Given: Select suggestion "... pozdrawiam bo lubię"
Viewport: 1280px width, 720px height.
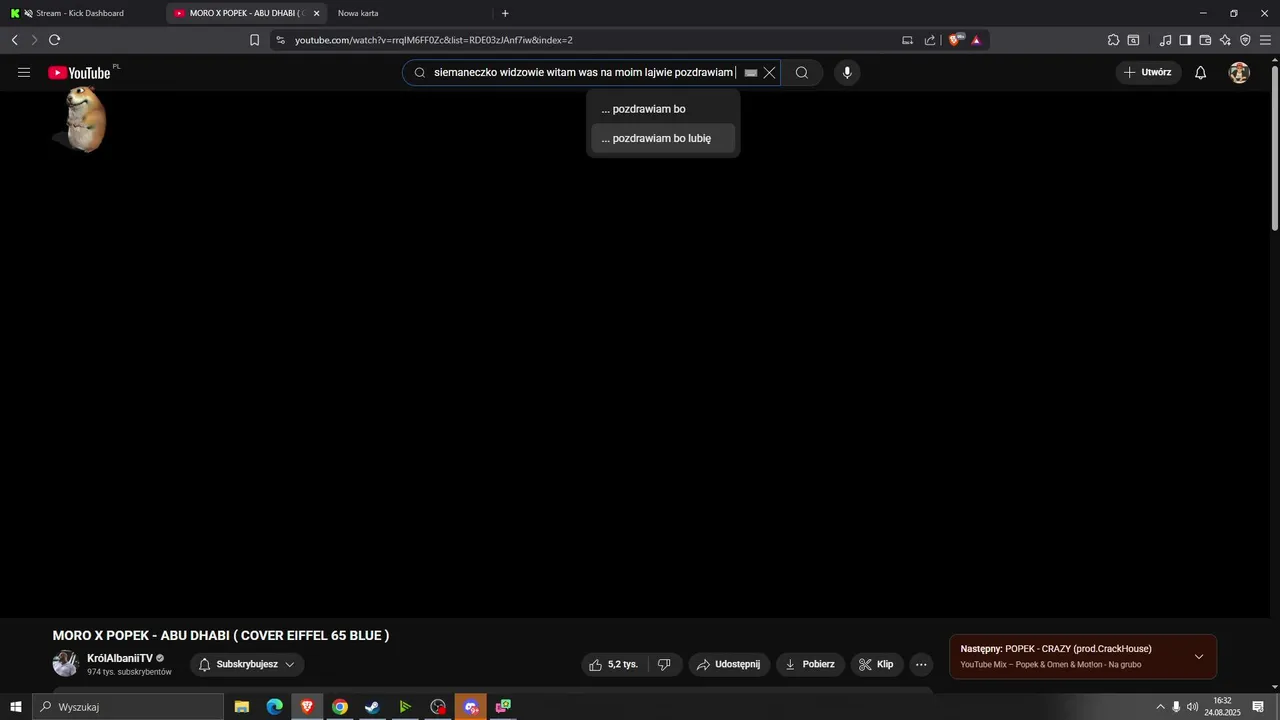Looking at the screenshot, I should point(662,138).
